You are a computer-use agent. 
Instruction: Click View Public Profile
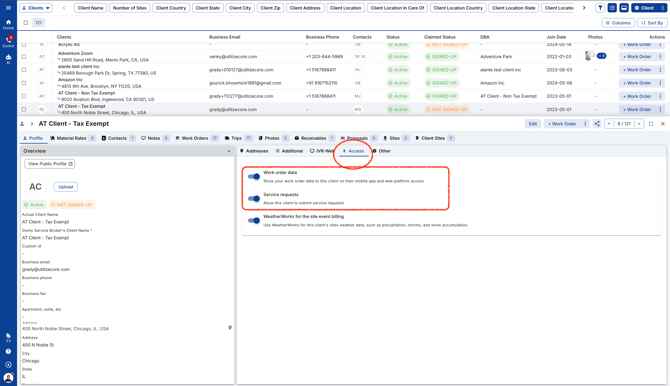click(50, 164)
